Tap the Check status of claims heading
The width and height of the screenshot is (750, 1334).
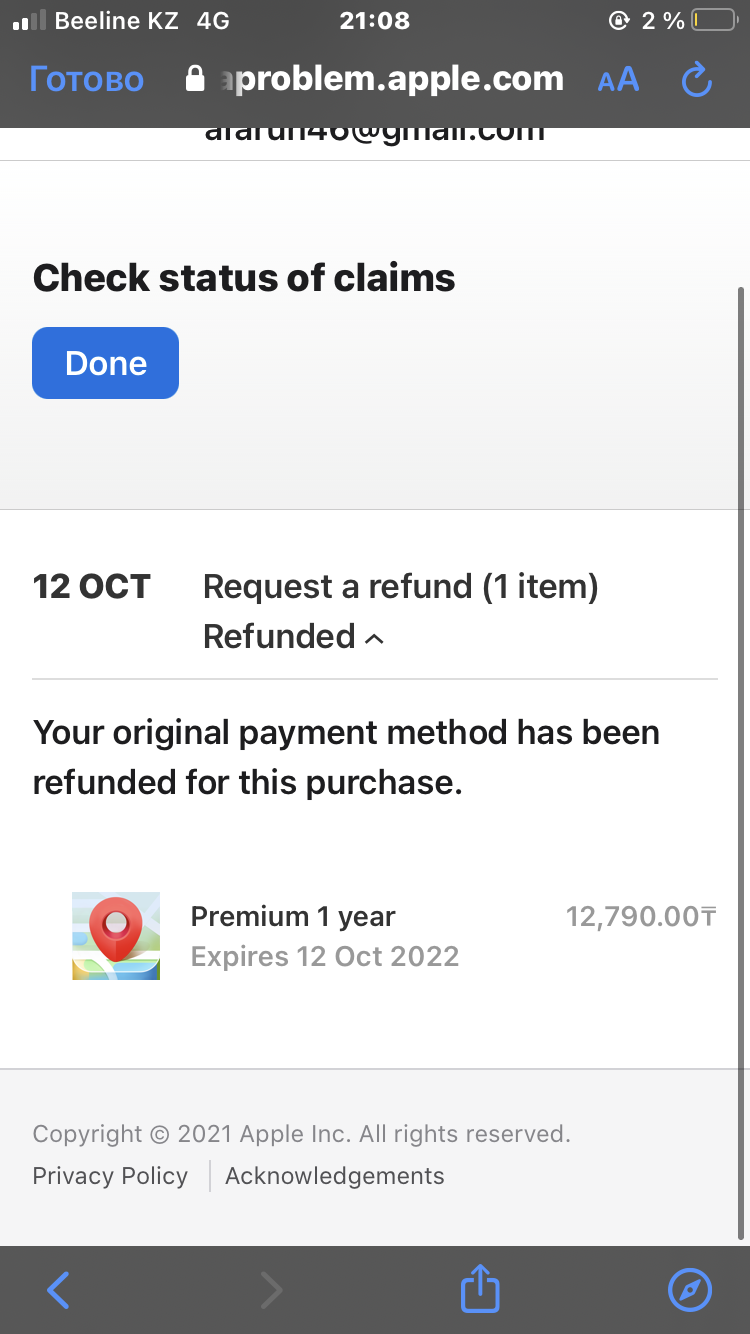244,278
